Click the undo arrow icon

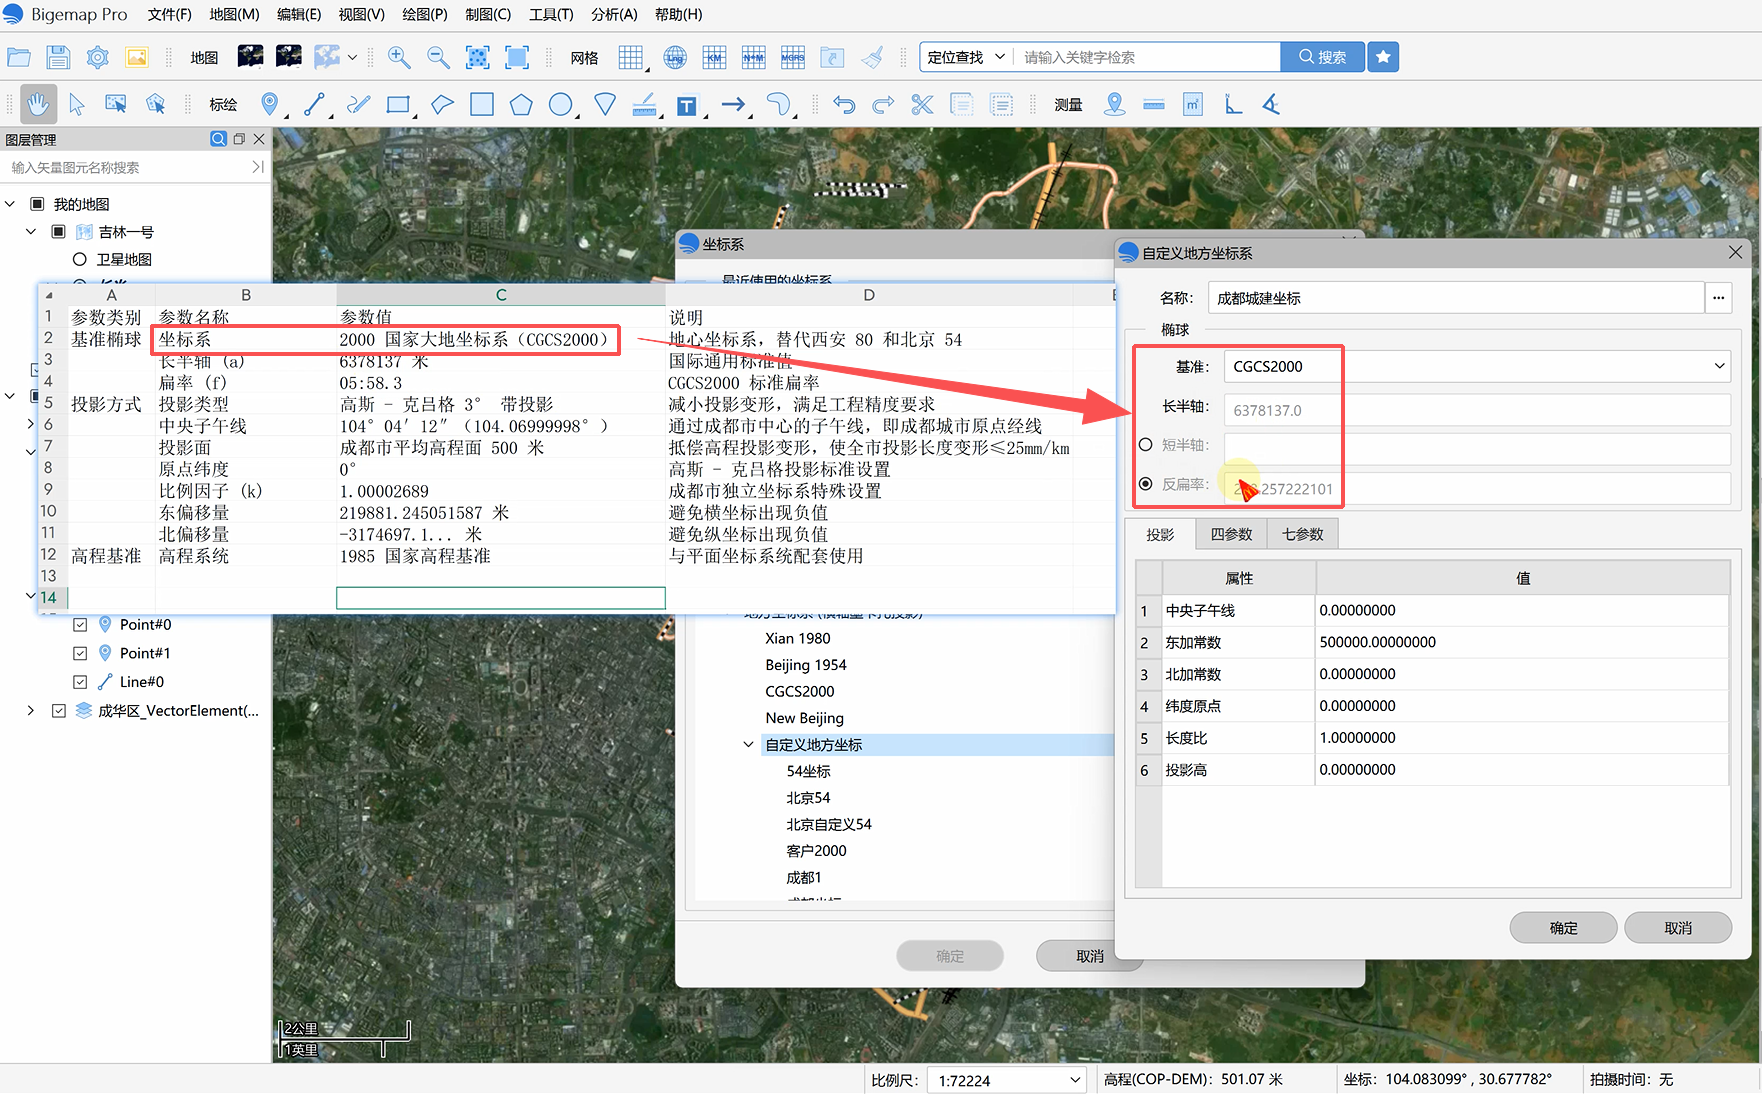pyautogui.click(x=845, y=104)
